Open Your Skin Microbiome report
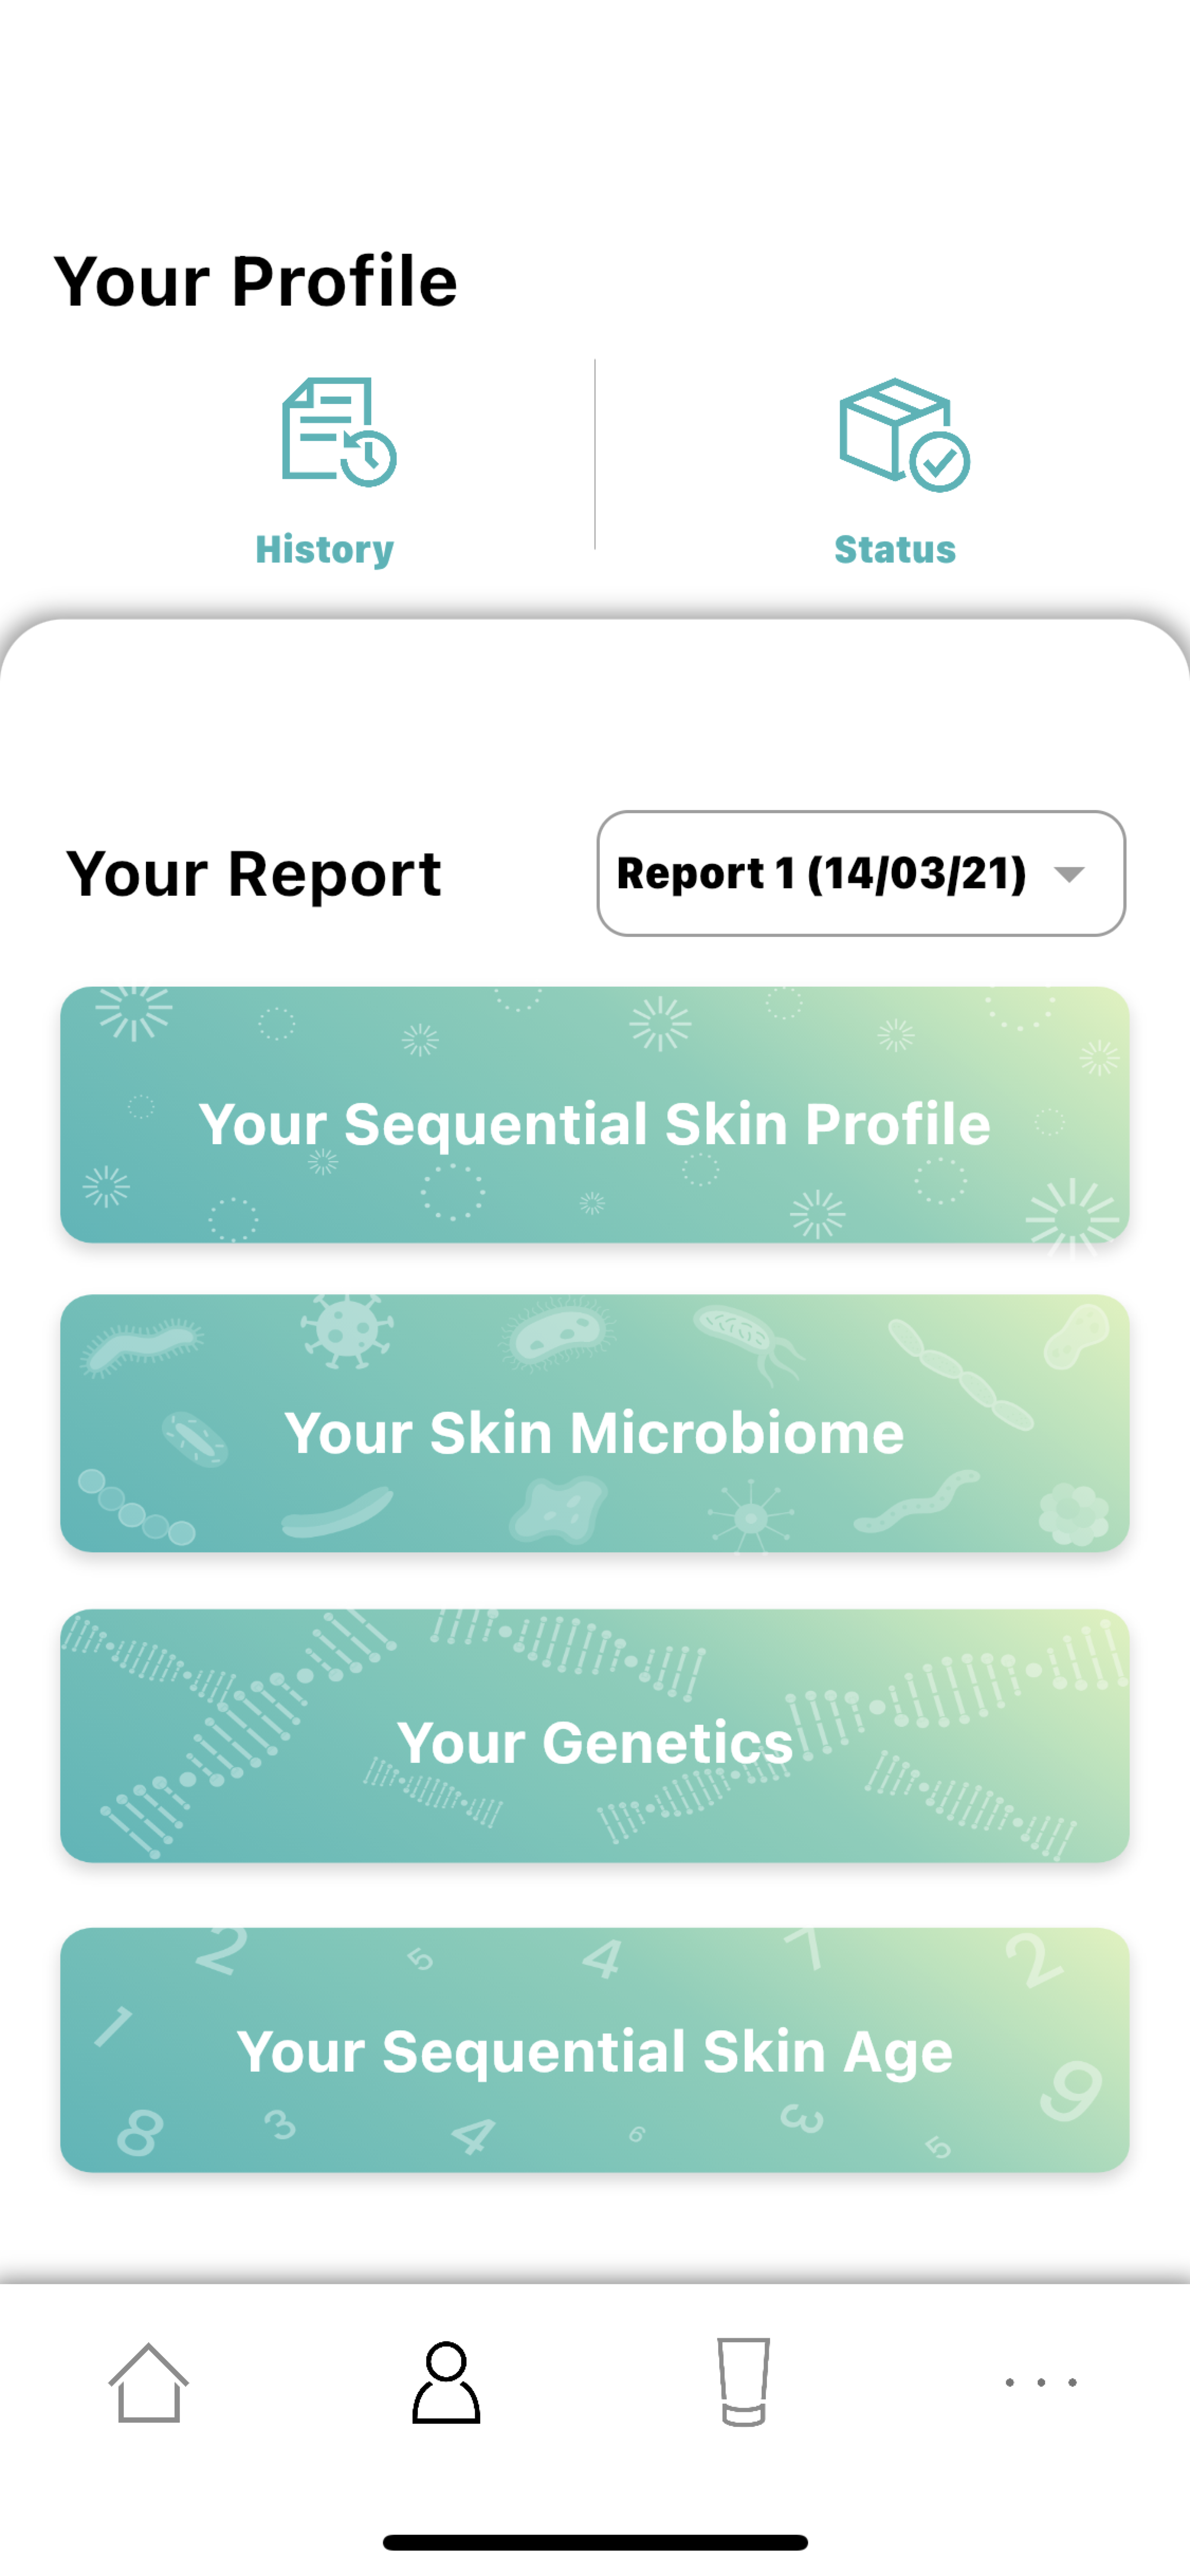This screenshot has width=1190, height=2576. [594, 1432]
